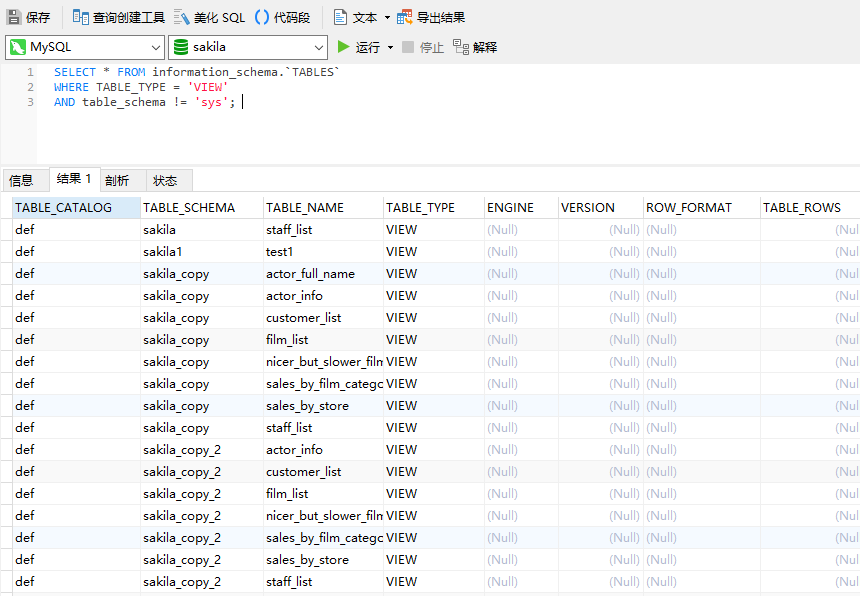Viewport: 860px width, 596px height.
Task: Select 'actor_info' in sakila_copy_2 row
Action: click(x=324, y=450)
